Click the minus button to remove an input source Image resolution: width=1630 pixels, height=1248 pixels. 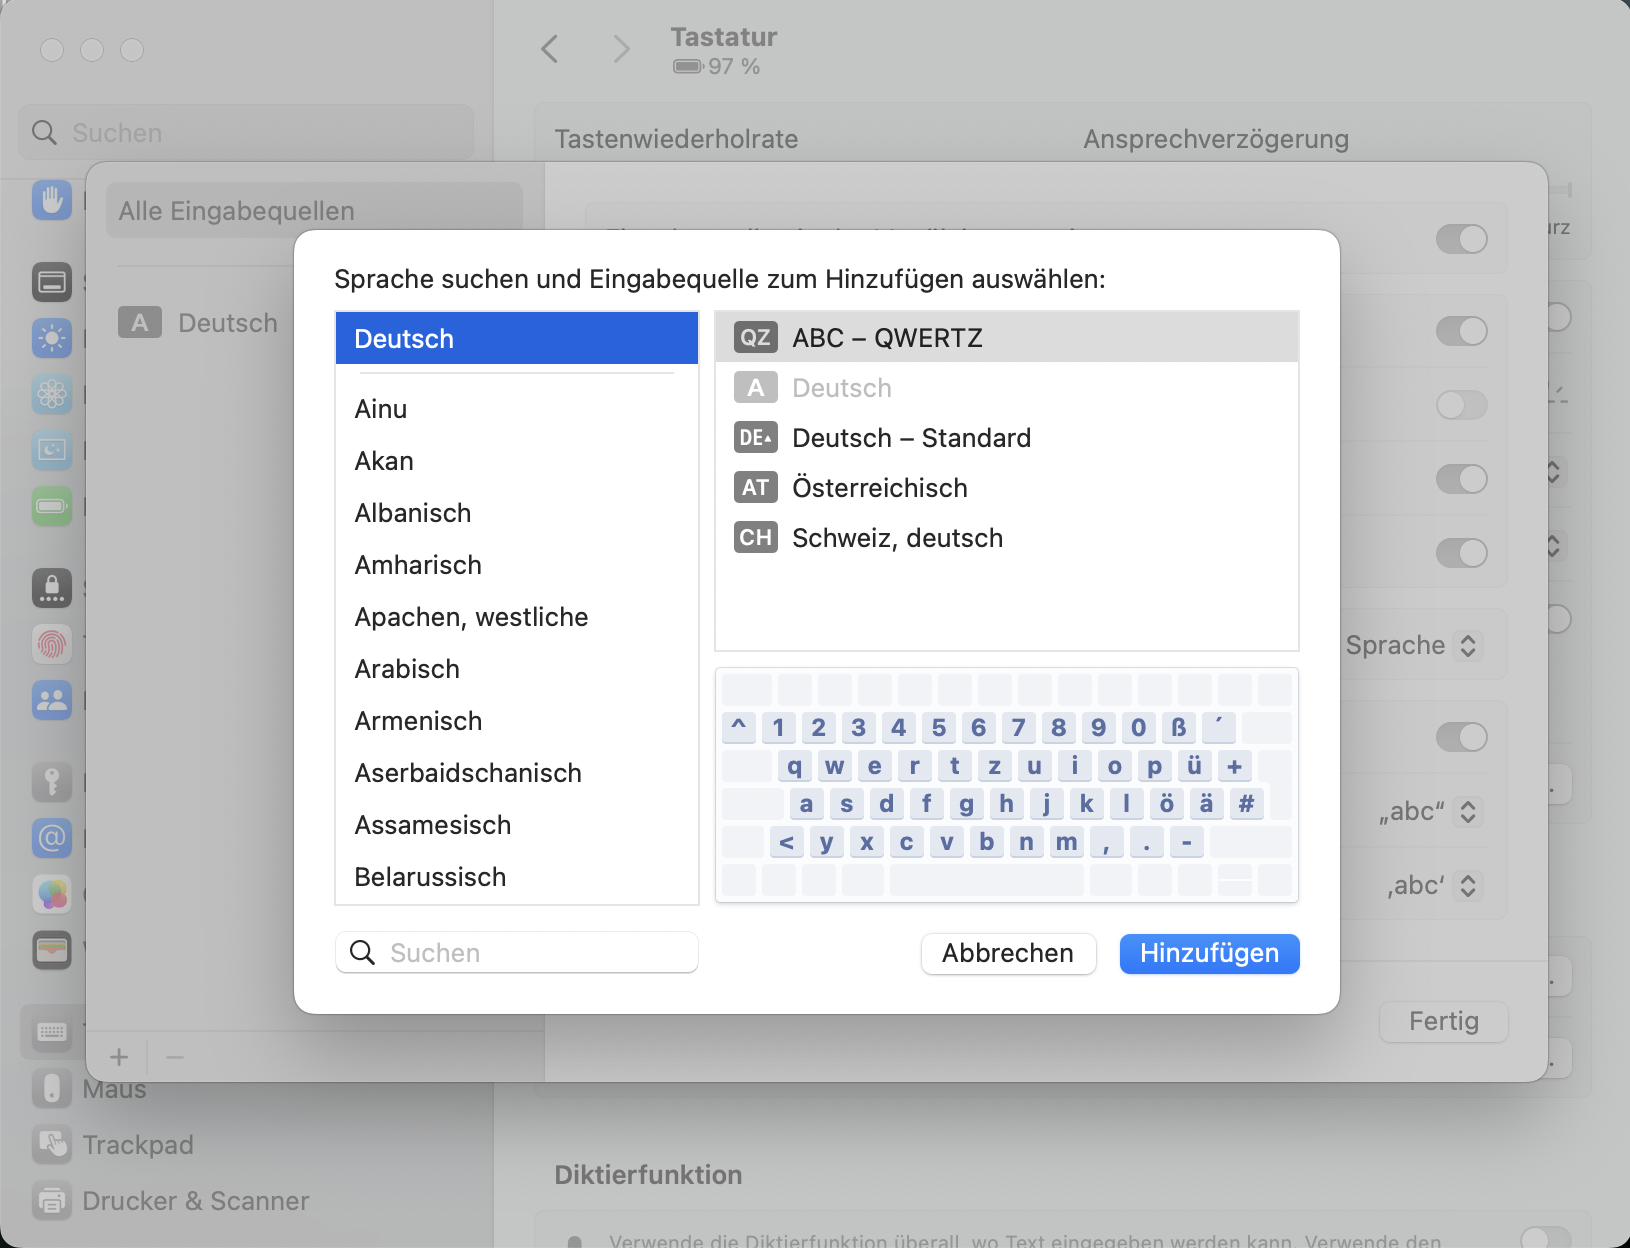point(175,1057)
